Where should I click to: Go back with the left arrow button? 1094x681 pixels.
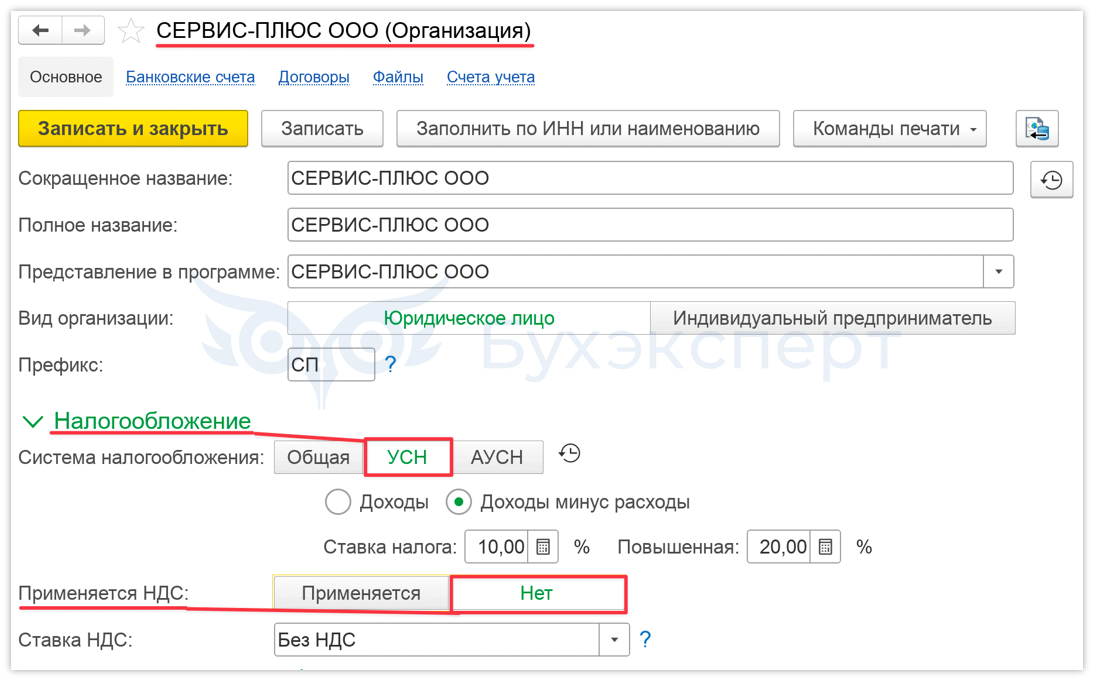click(40, 30)
